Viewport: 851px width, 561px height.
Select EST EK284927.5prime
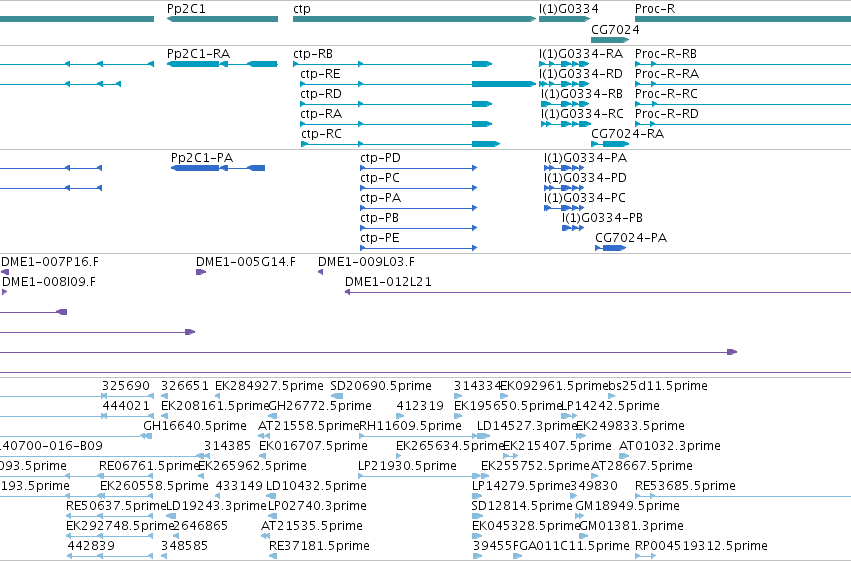[269, 386]
